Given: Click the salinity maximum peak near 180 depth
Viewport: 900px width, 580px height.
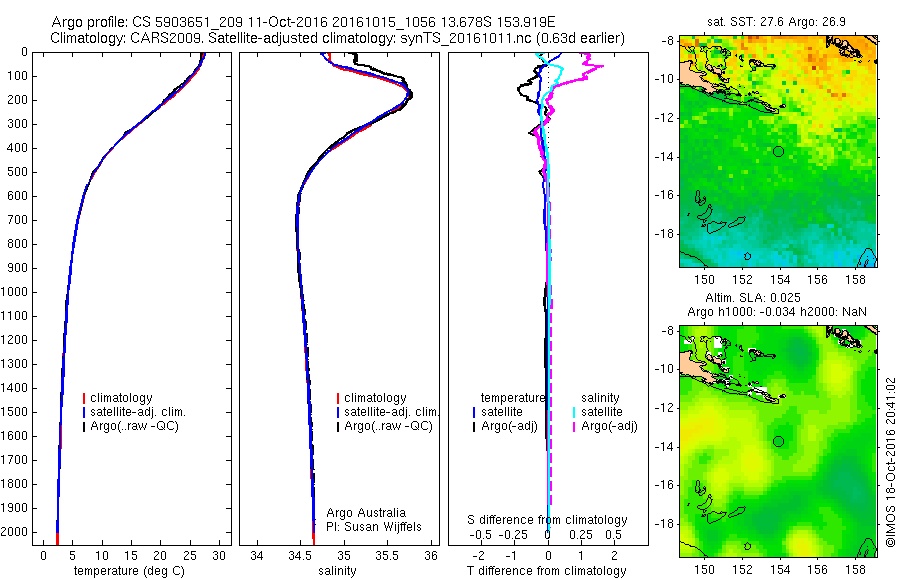Looking at the screenshot, I should coord(409,95).
